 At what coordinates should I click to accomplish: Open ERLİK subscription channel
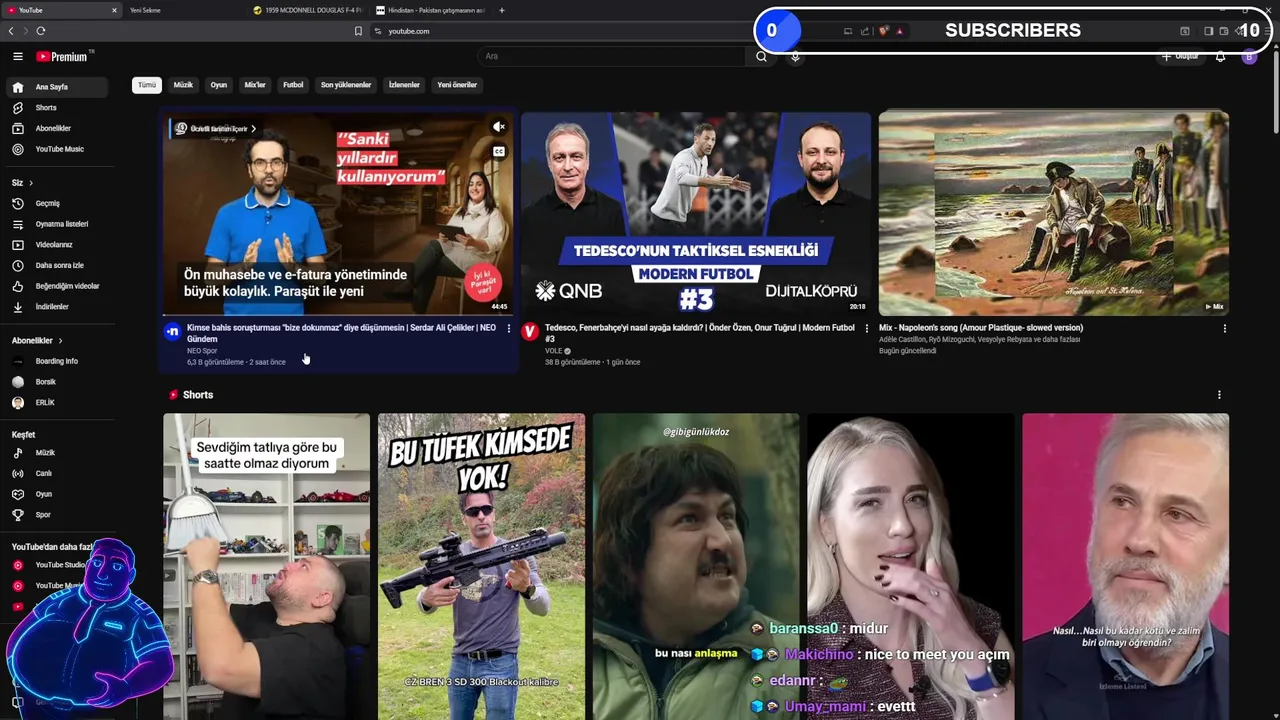coord(58,403)
